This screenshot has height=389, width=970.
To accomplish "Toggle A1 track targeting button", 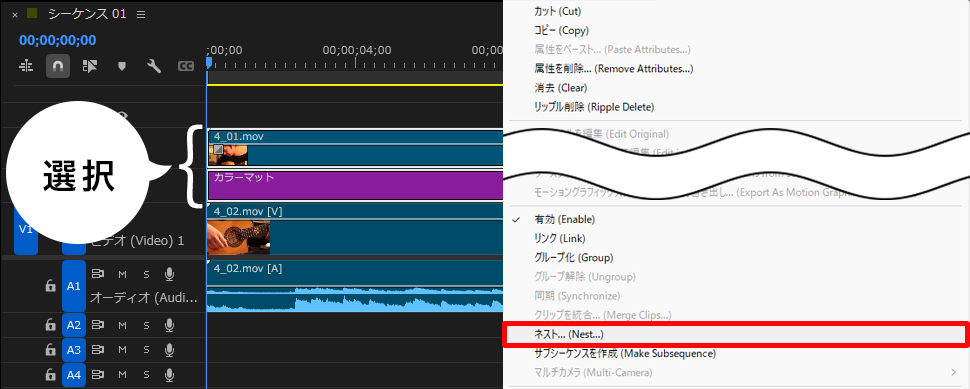I will click(x=74, y=286).
